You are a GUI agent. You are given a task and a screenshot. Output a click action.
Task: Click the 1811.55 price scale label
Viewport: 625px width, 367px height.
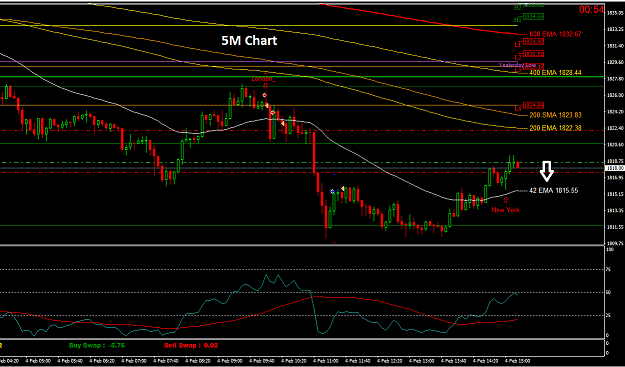(614, 227)
